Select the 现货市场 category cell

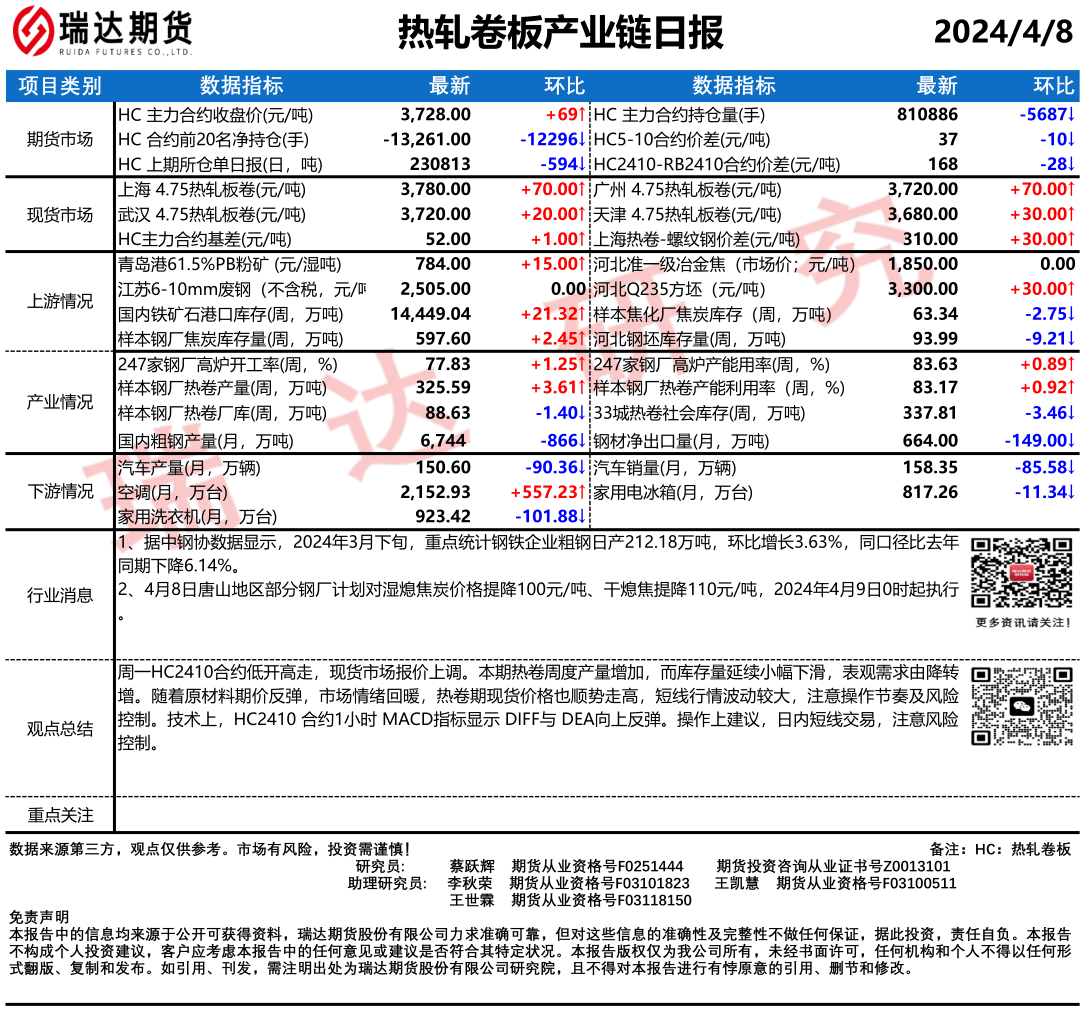point(59,214)
